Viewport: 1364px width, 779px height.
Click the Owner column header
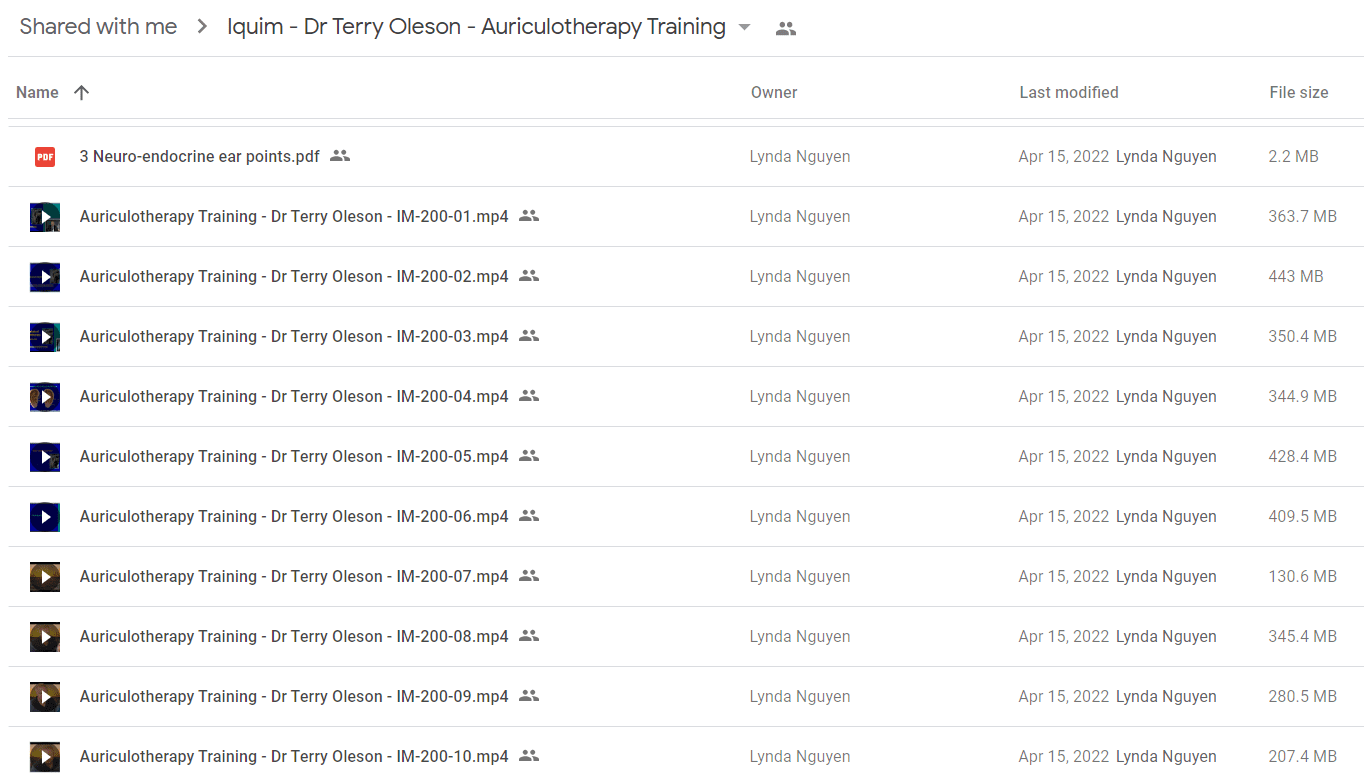point(774,92)
